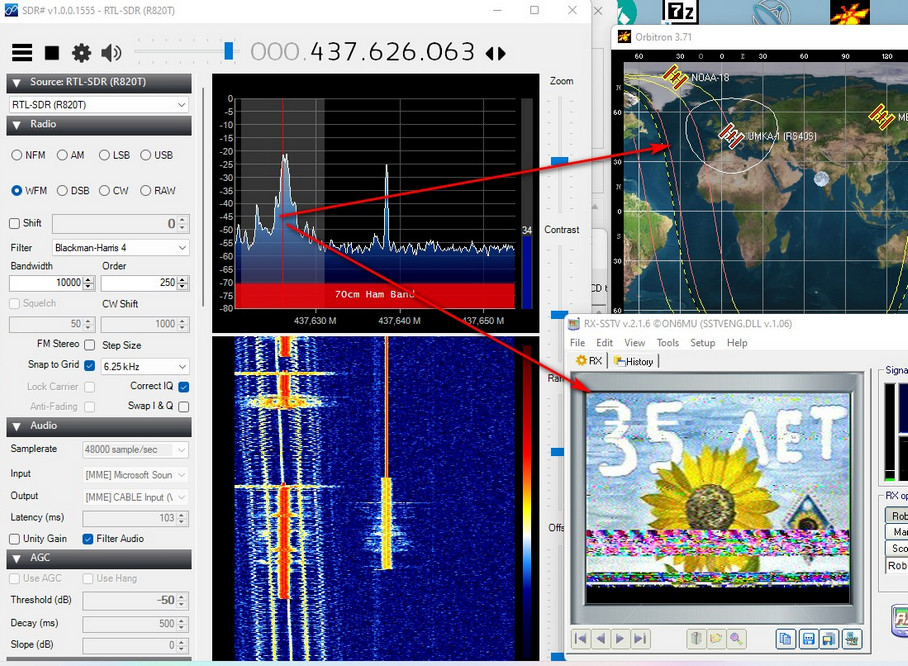Viewport: 908px width, 666px height.
Task: Uncheck Filter Audio checkbox
Action: pyautogui.click(x=88, y=539)
